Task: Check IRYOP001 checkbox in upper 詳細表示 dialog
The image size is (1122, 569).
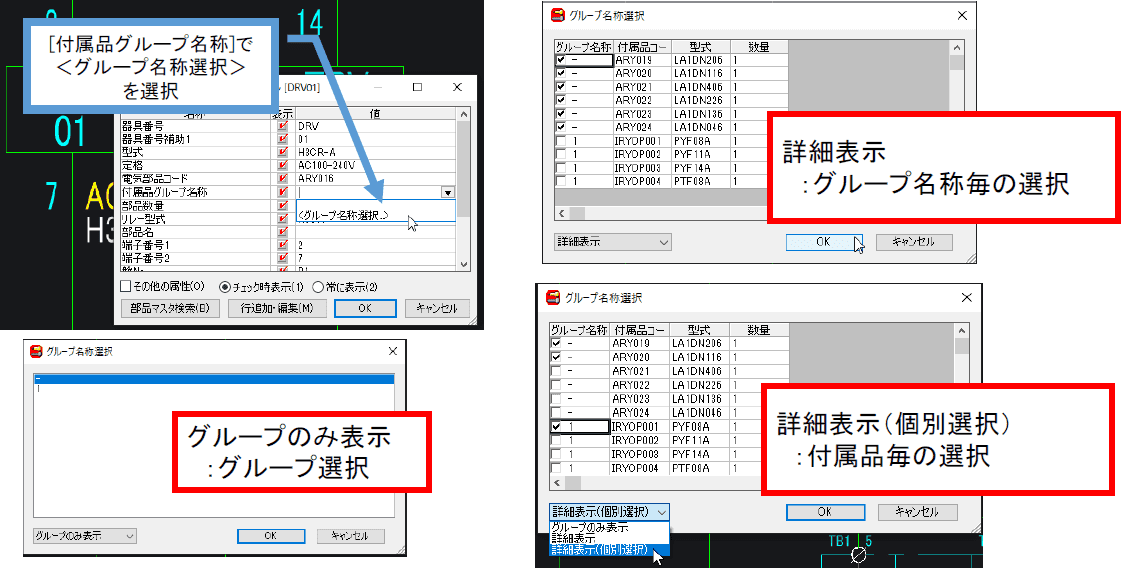Action: pyautogui.click(x=560, y=141)
